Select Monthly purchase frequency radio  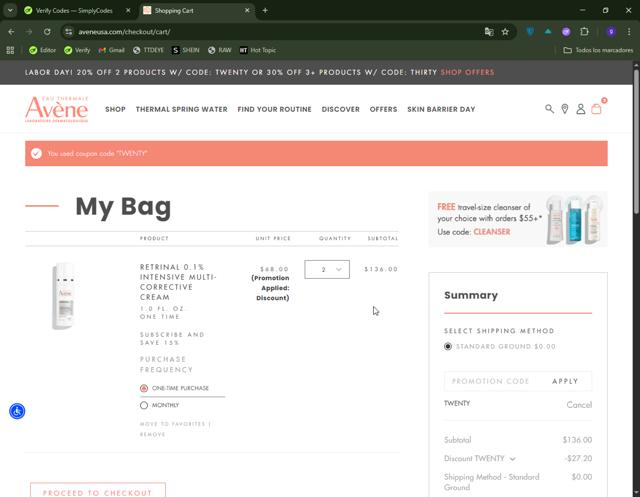click(144, 405)
